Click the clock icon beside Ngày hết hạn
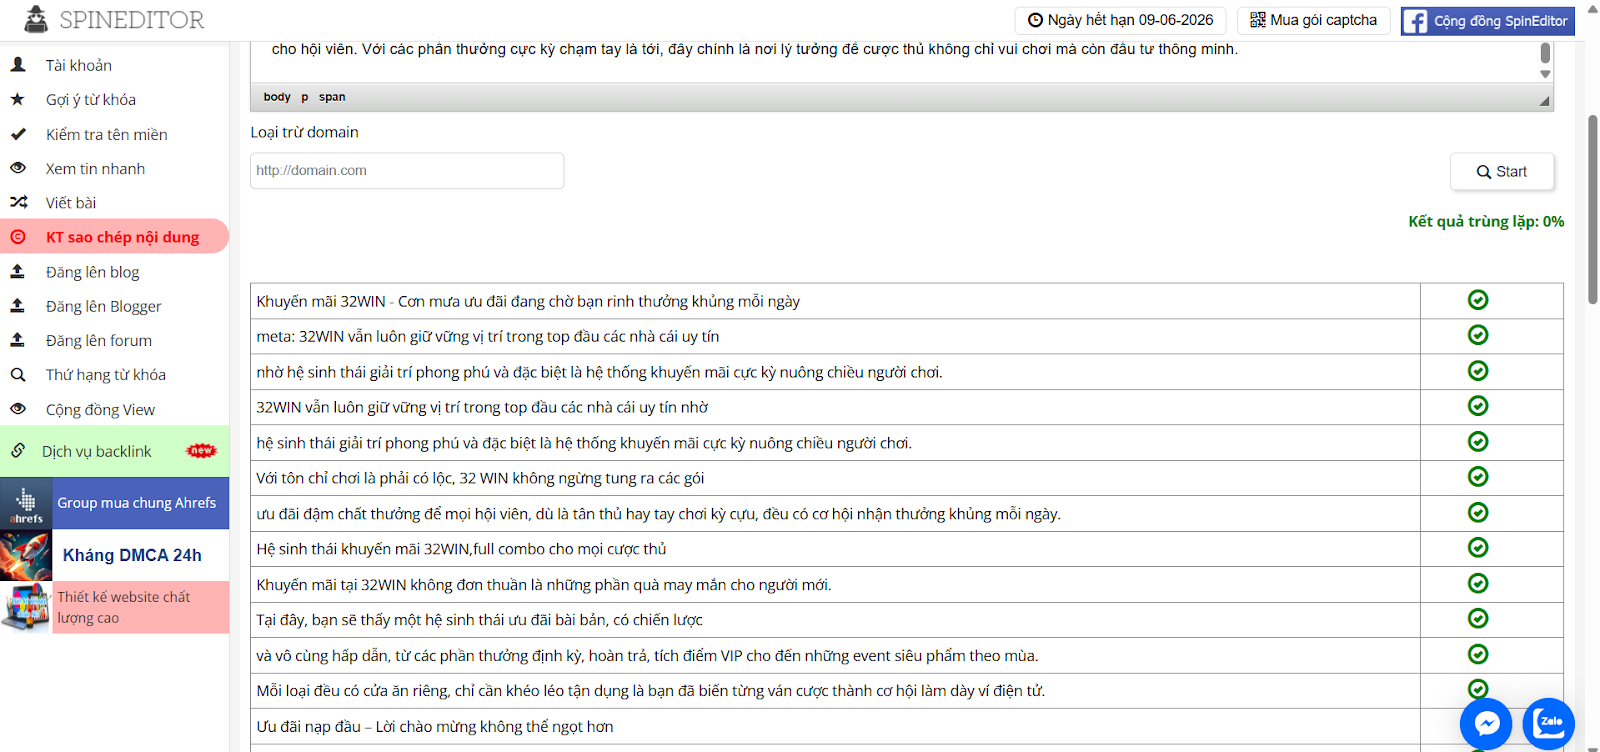 (1036, 20)
